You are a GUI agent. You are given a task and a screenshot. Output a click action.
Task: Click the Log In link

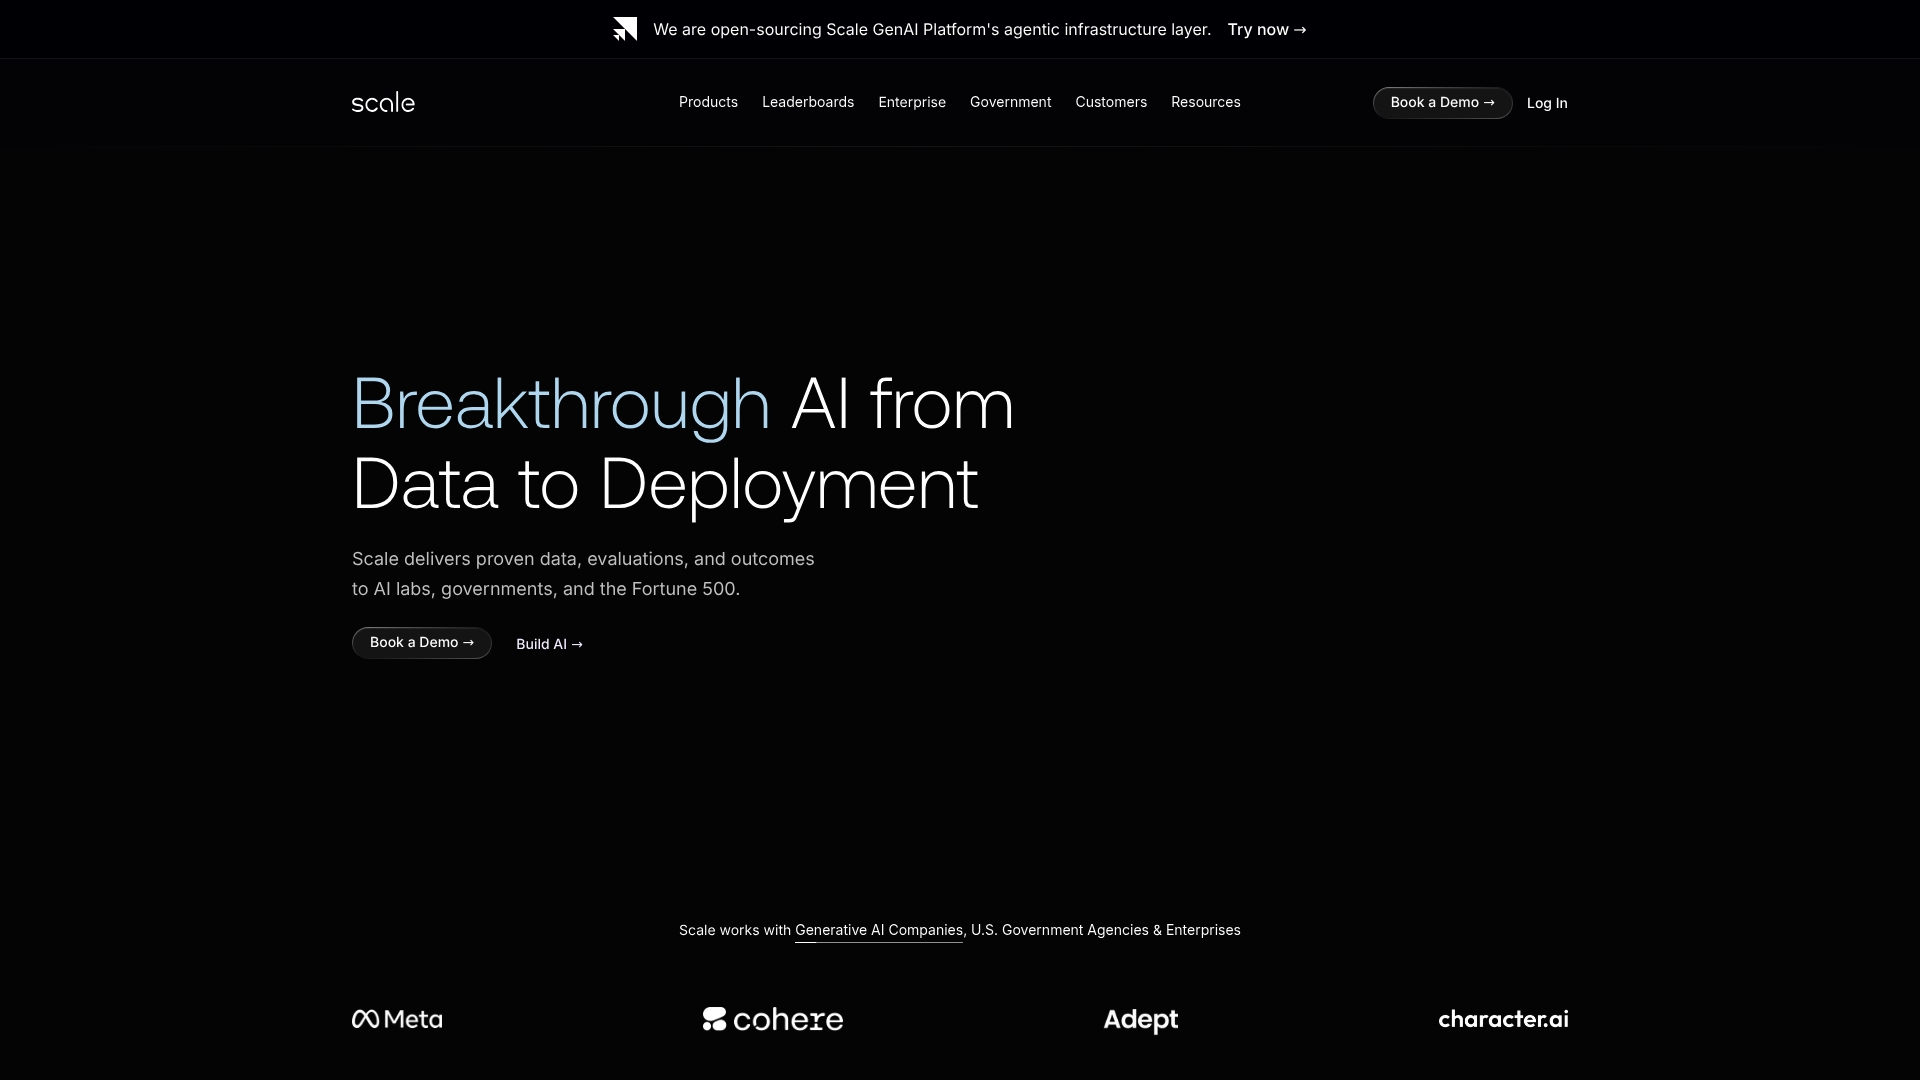[1547, 103]
